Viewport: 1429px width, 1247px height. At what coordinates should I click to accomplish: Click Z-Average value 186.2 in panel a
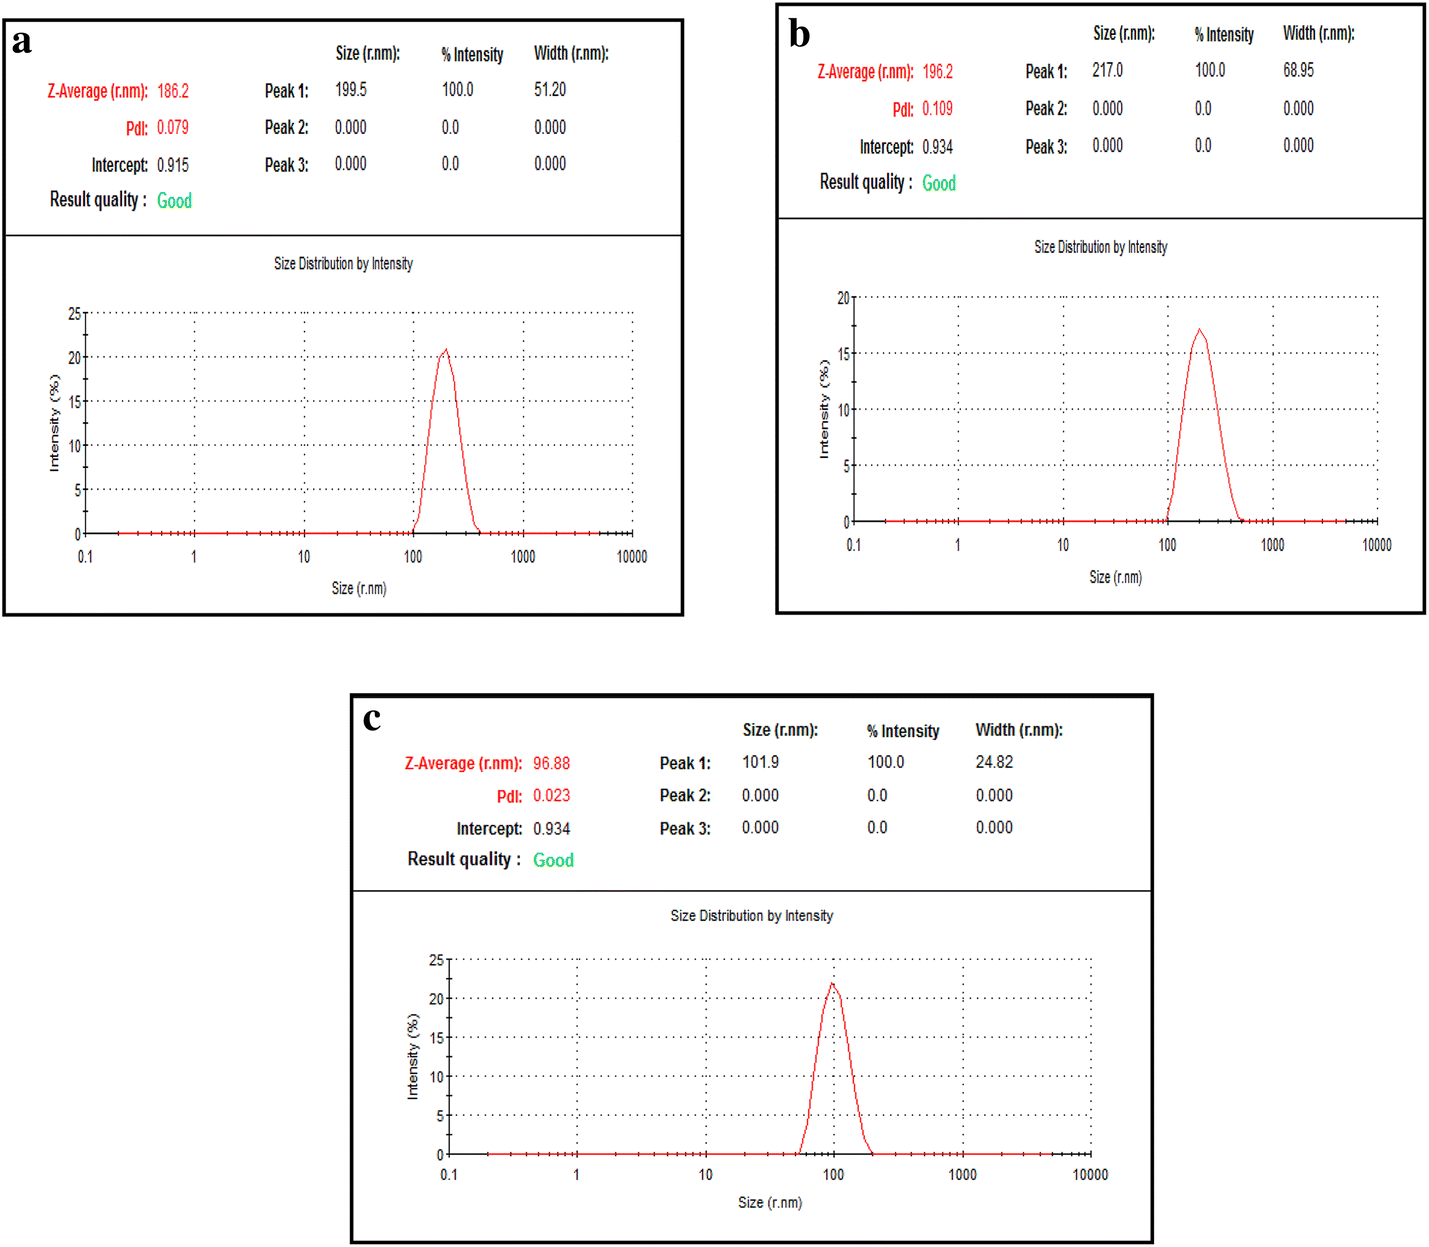(173, 91)
